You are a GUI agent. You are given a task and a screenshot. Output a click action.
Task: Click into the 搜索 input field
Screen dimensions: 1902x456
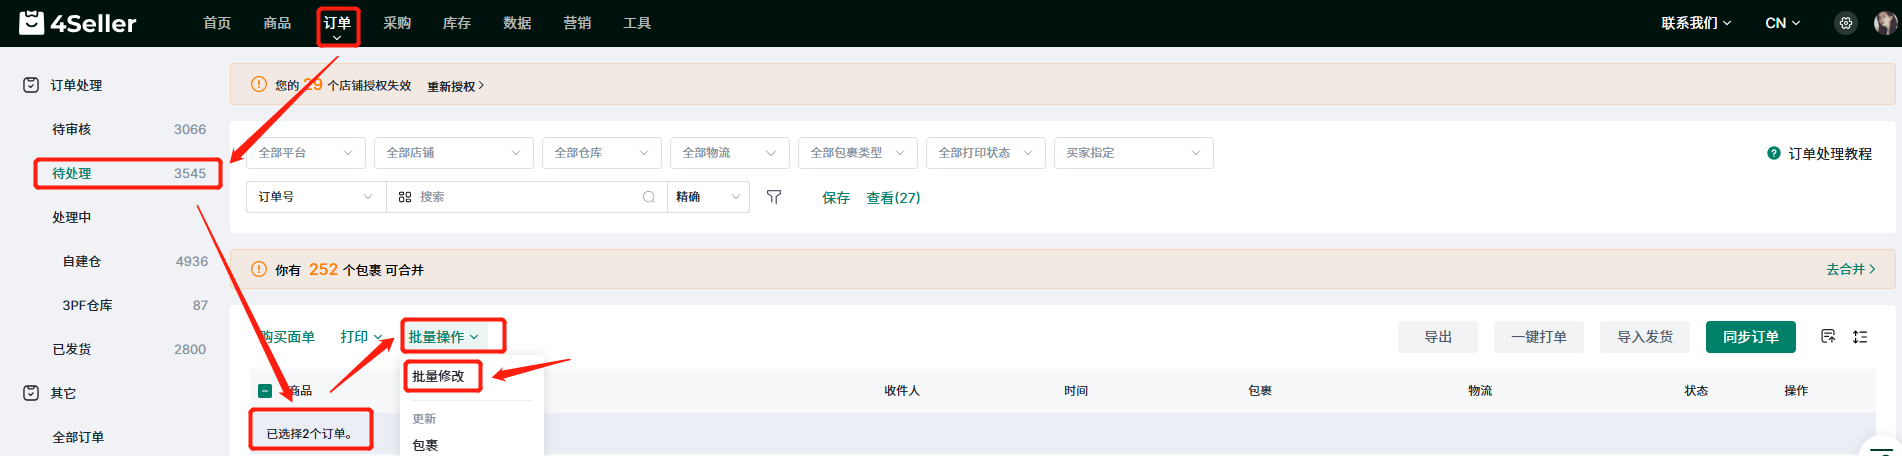pos(525,197)
